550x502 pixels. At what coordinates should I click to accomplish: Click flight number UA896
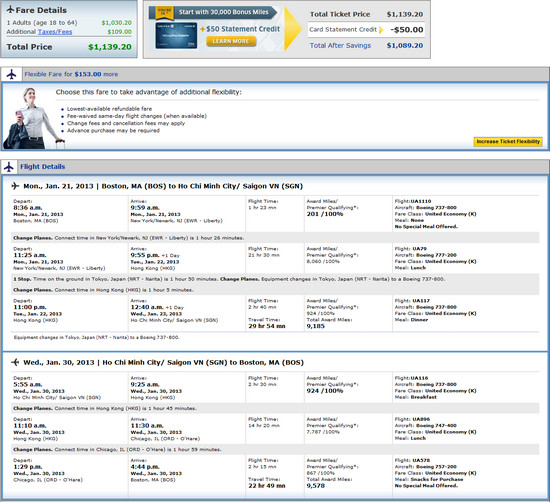(421, 419)
